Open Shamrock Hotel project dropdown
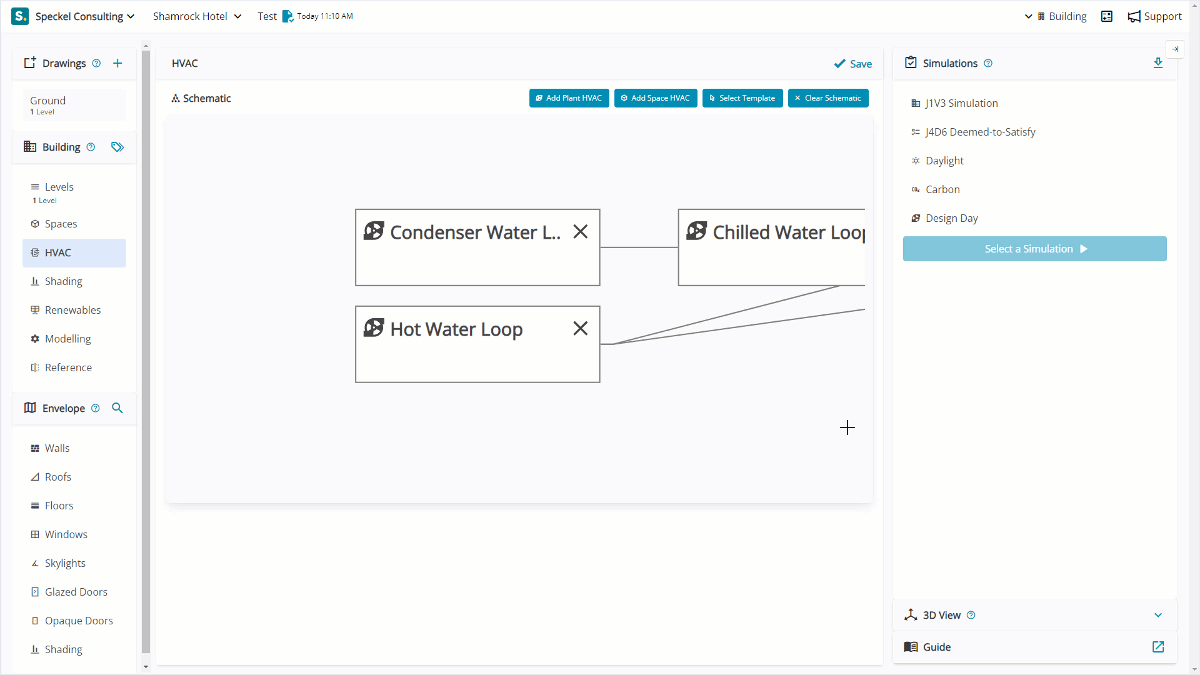This screenshot has width=1200, height=675. coord(197,16)
